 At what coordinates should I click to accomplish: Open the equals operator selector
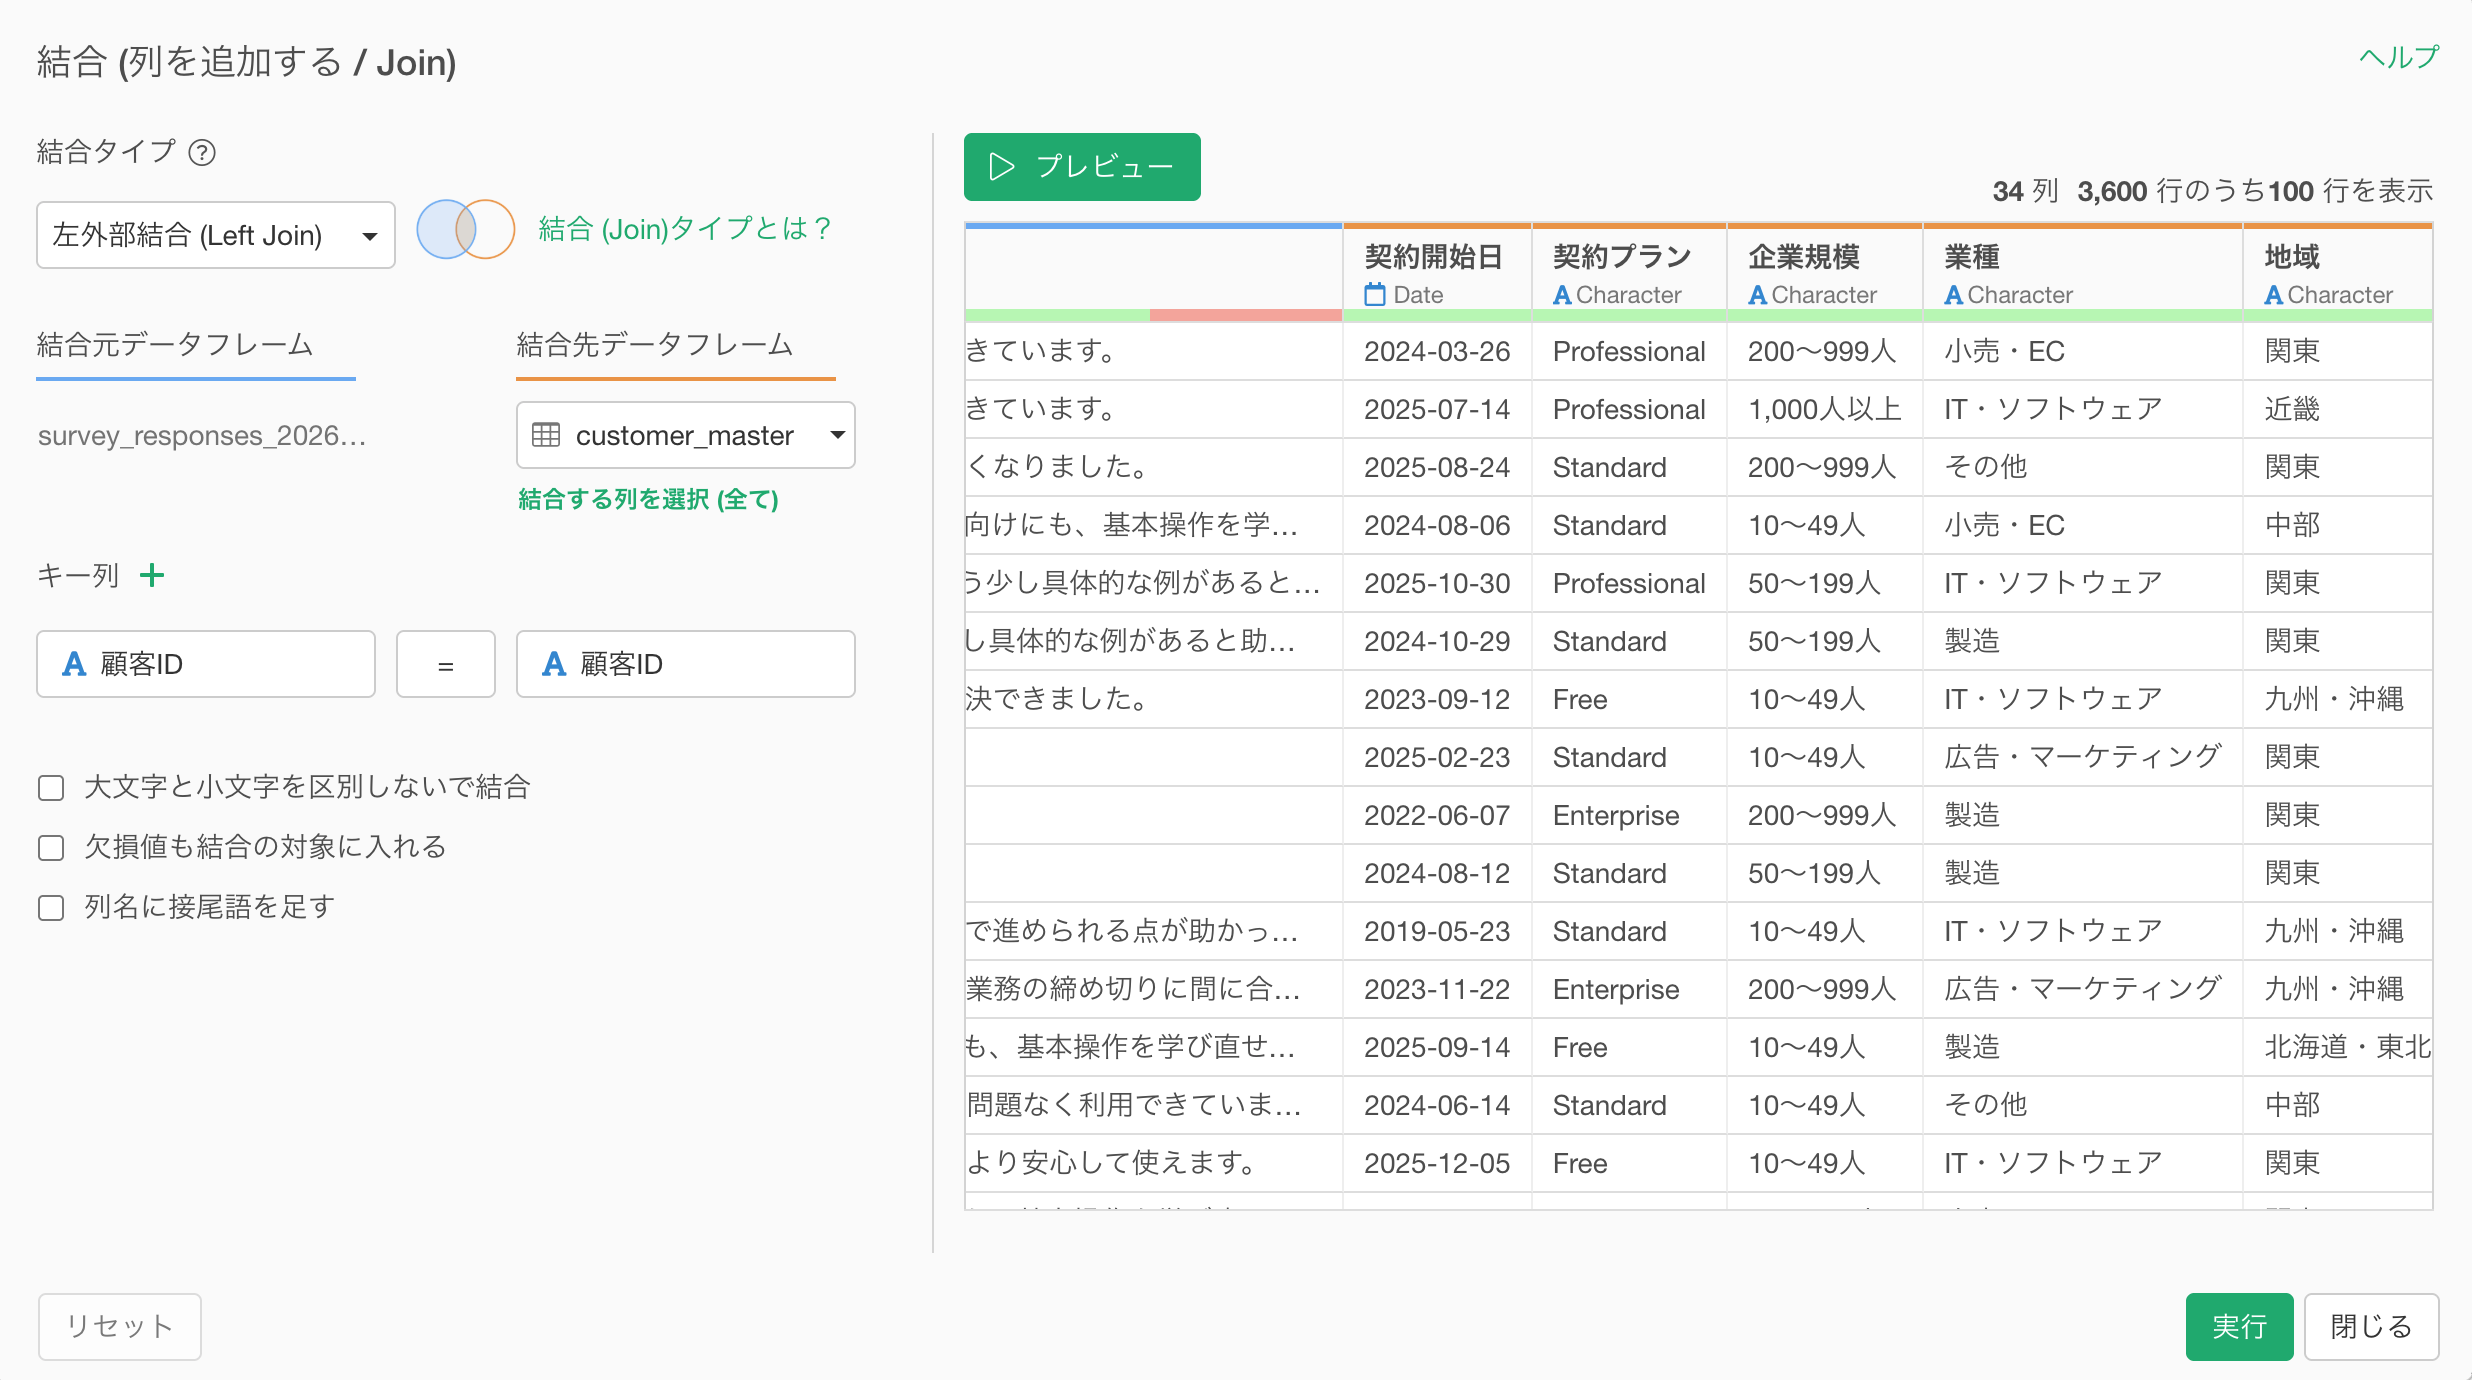[x=446, y=664]
